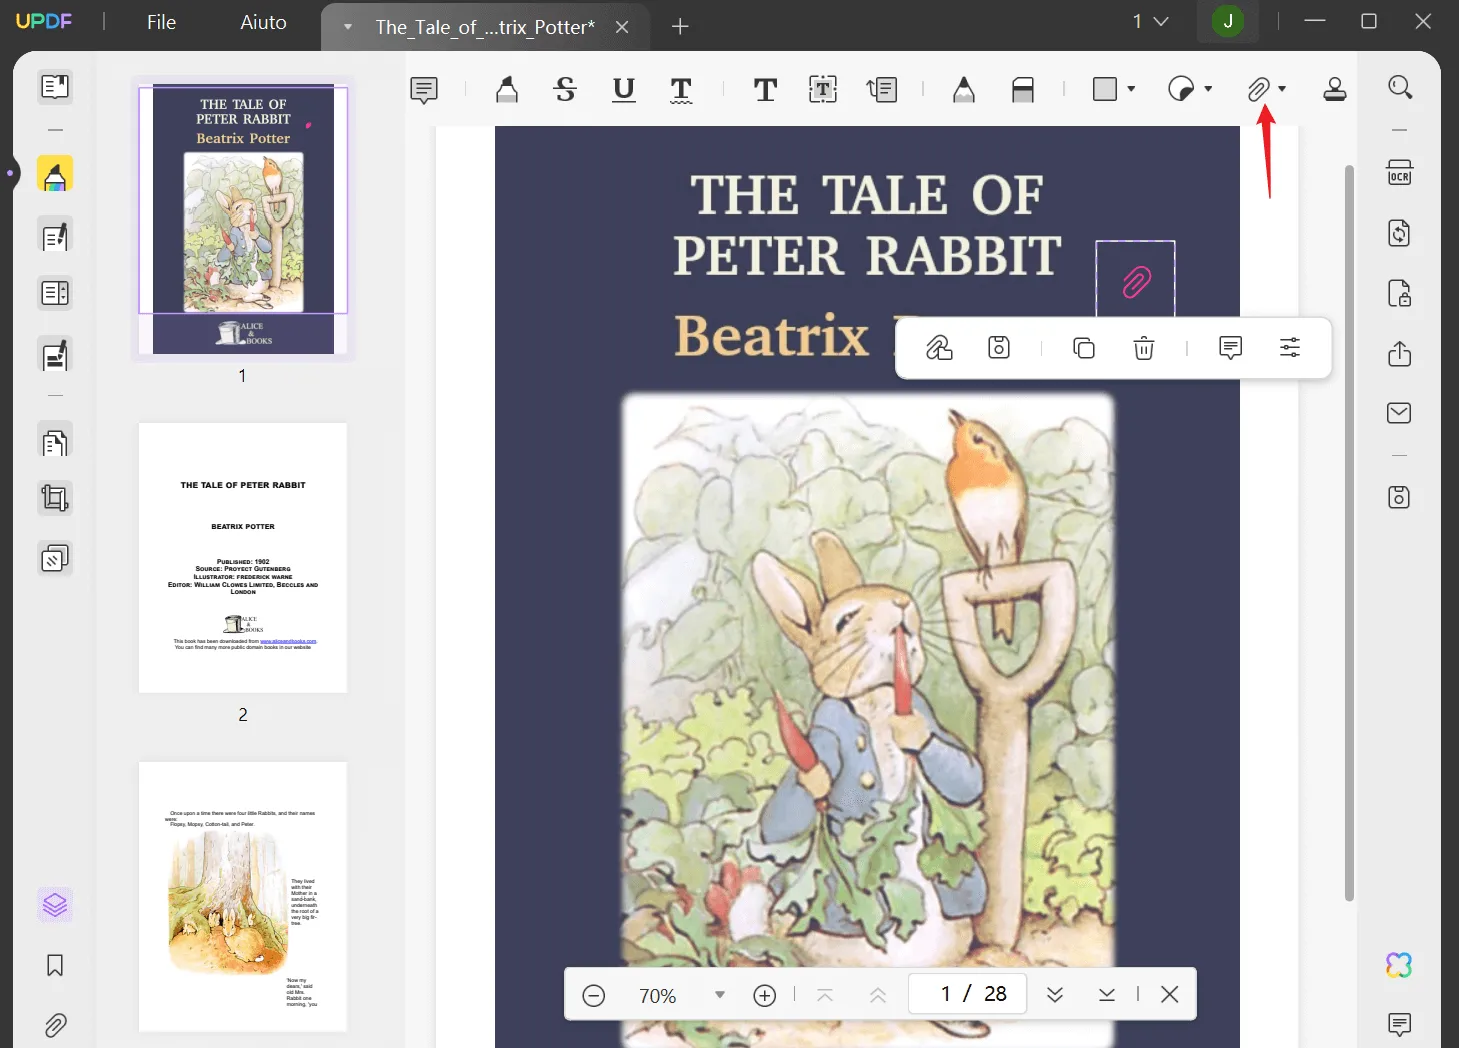This screenshot has width=1459, height=1048.
Task: Select the Highlight tool
Action: tap(507, 90)
